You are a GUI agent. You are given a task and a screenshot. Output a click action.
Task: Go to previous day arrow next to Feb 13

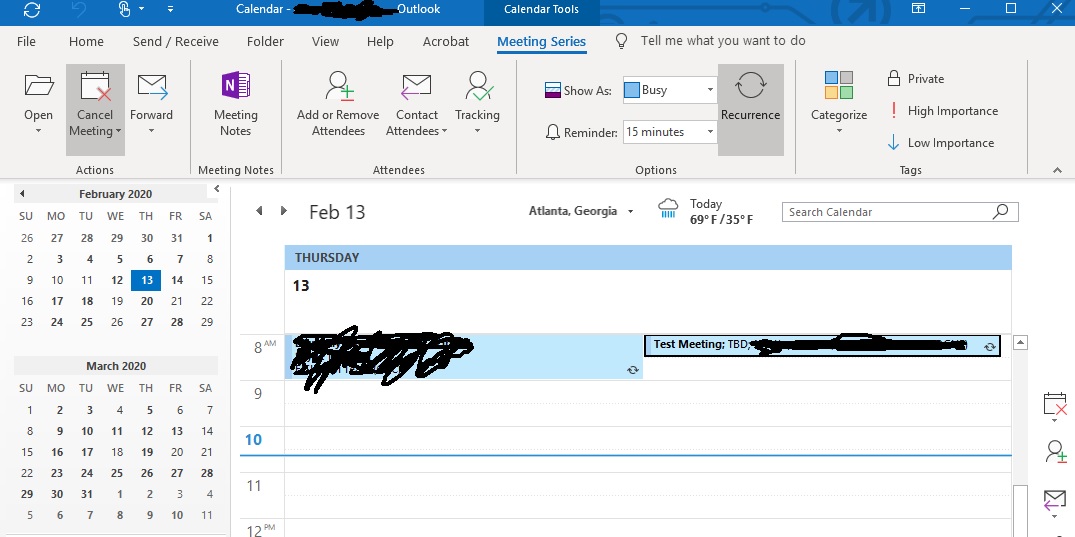pyautogui.click(x=259, y=211)
